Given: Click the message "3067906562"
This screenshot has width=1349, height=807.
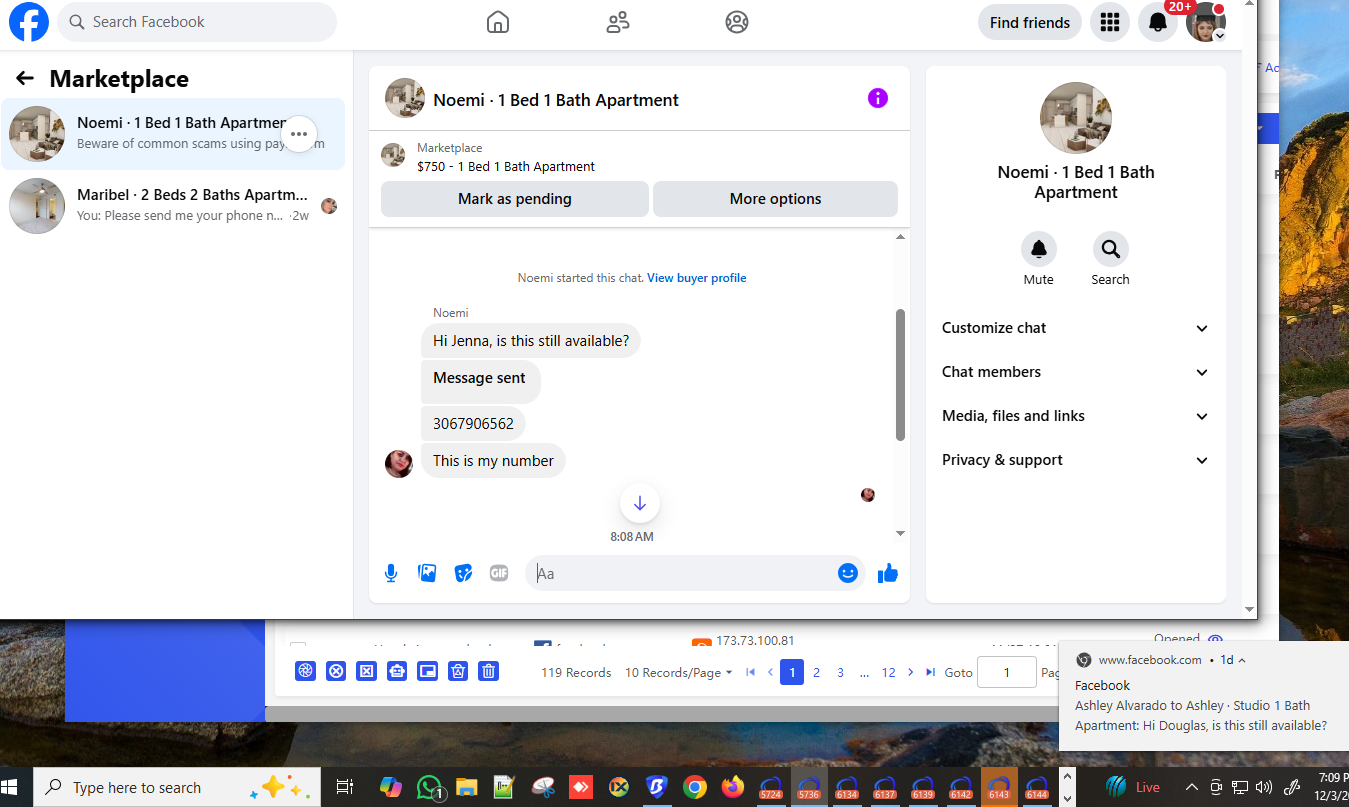Looking at the screenshot, I should coord(473,423).
